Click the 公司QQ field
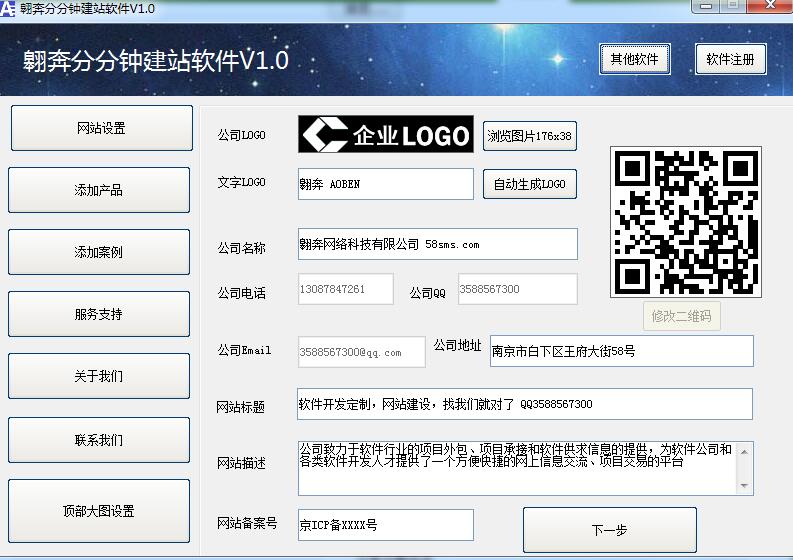This screenshot has height=560, width=793. [x=517, y=289]
